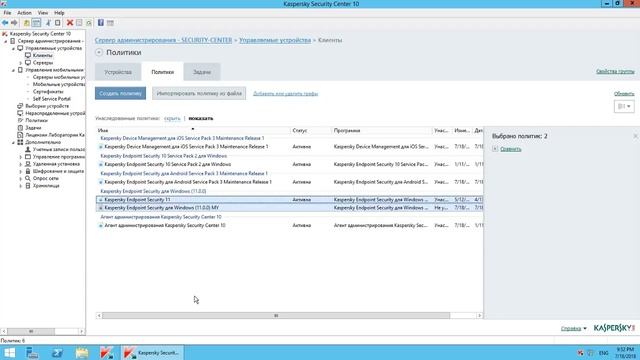640x360 pixels.
Task: Click the Refresh toolbar icon before Help
Action: point(89,23)
